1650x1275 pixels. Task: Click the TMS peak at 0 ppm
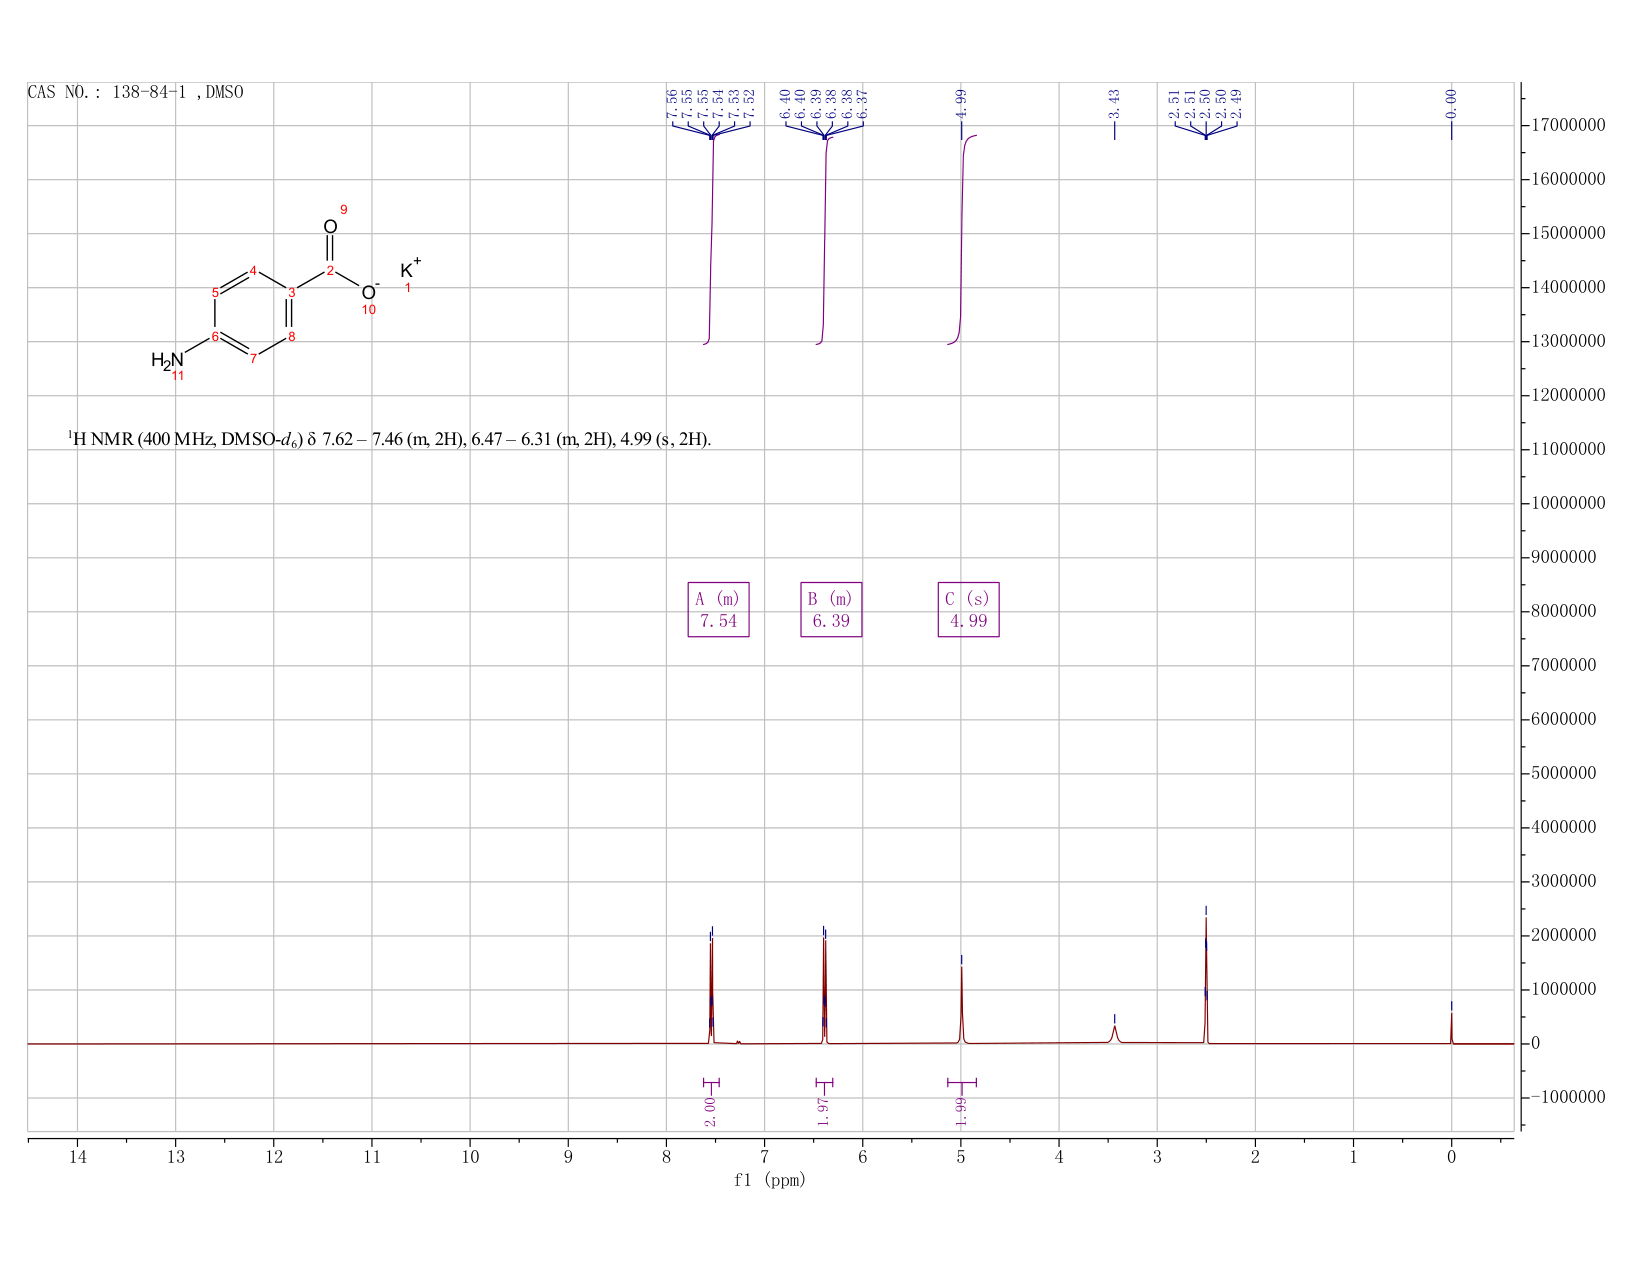click(x=1451, y=1027)
